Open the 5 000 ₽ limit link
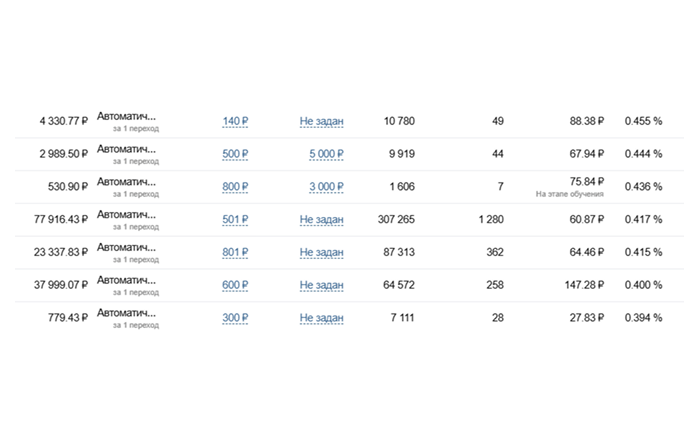 tap(325, 154)
